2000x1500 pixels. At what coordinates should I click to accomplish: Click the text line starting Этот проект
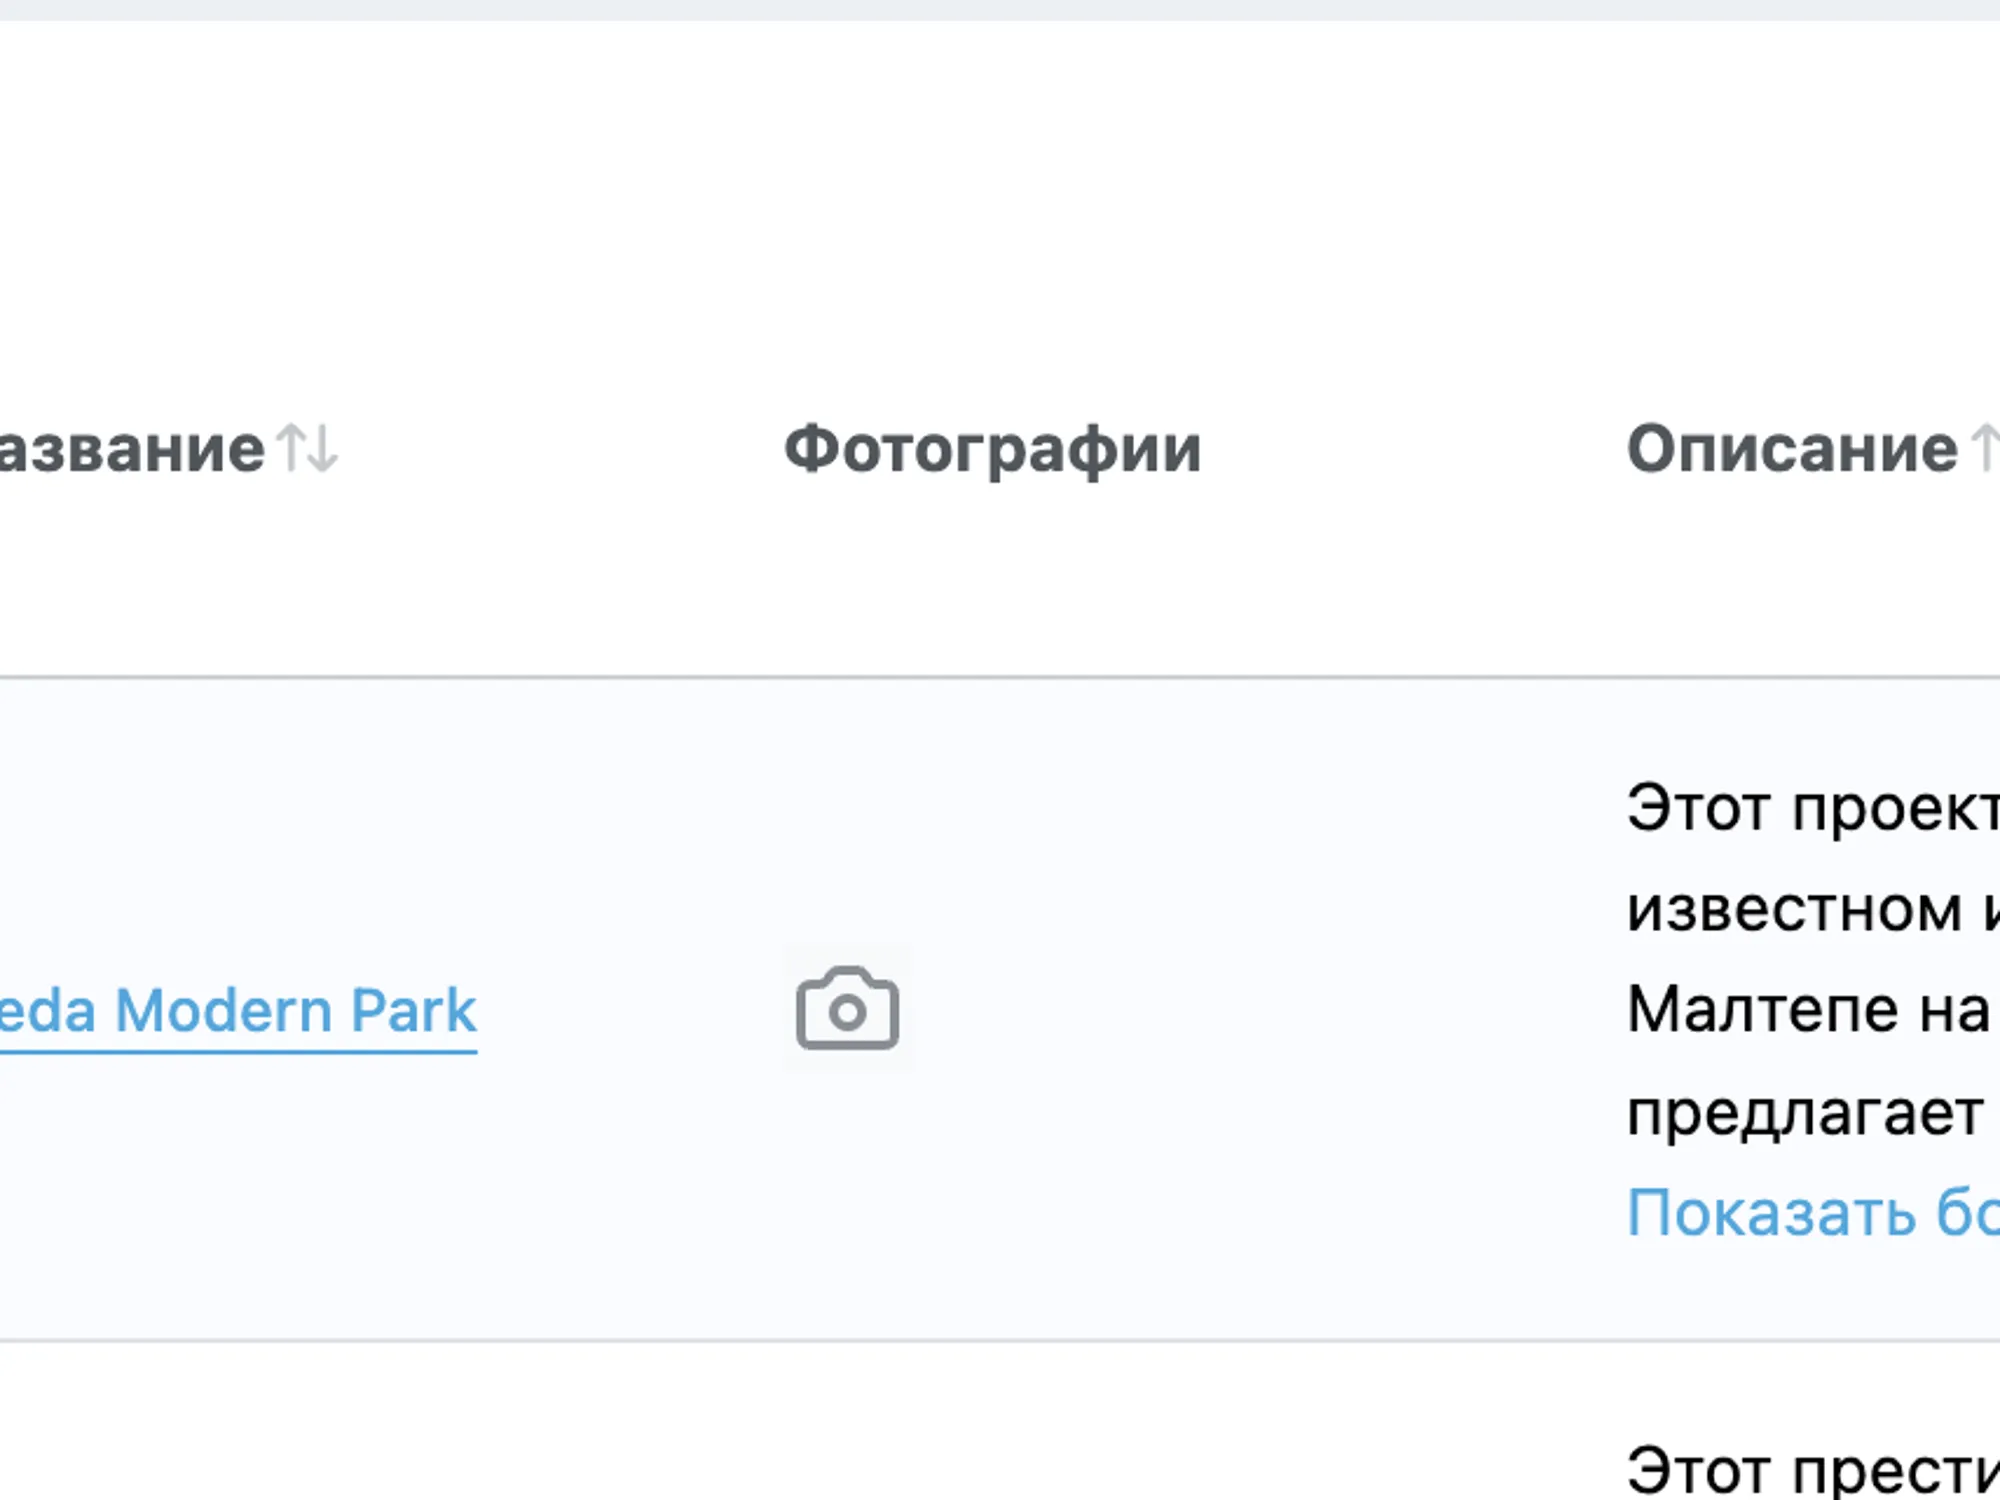tap(1813, 808)
